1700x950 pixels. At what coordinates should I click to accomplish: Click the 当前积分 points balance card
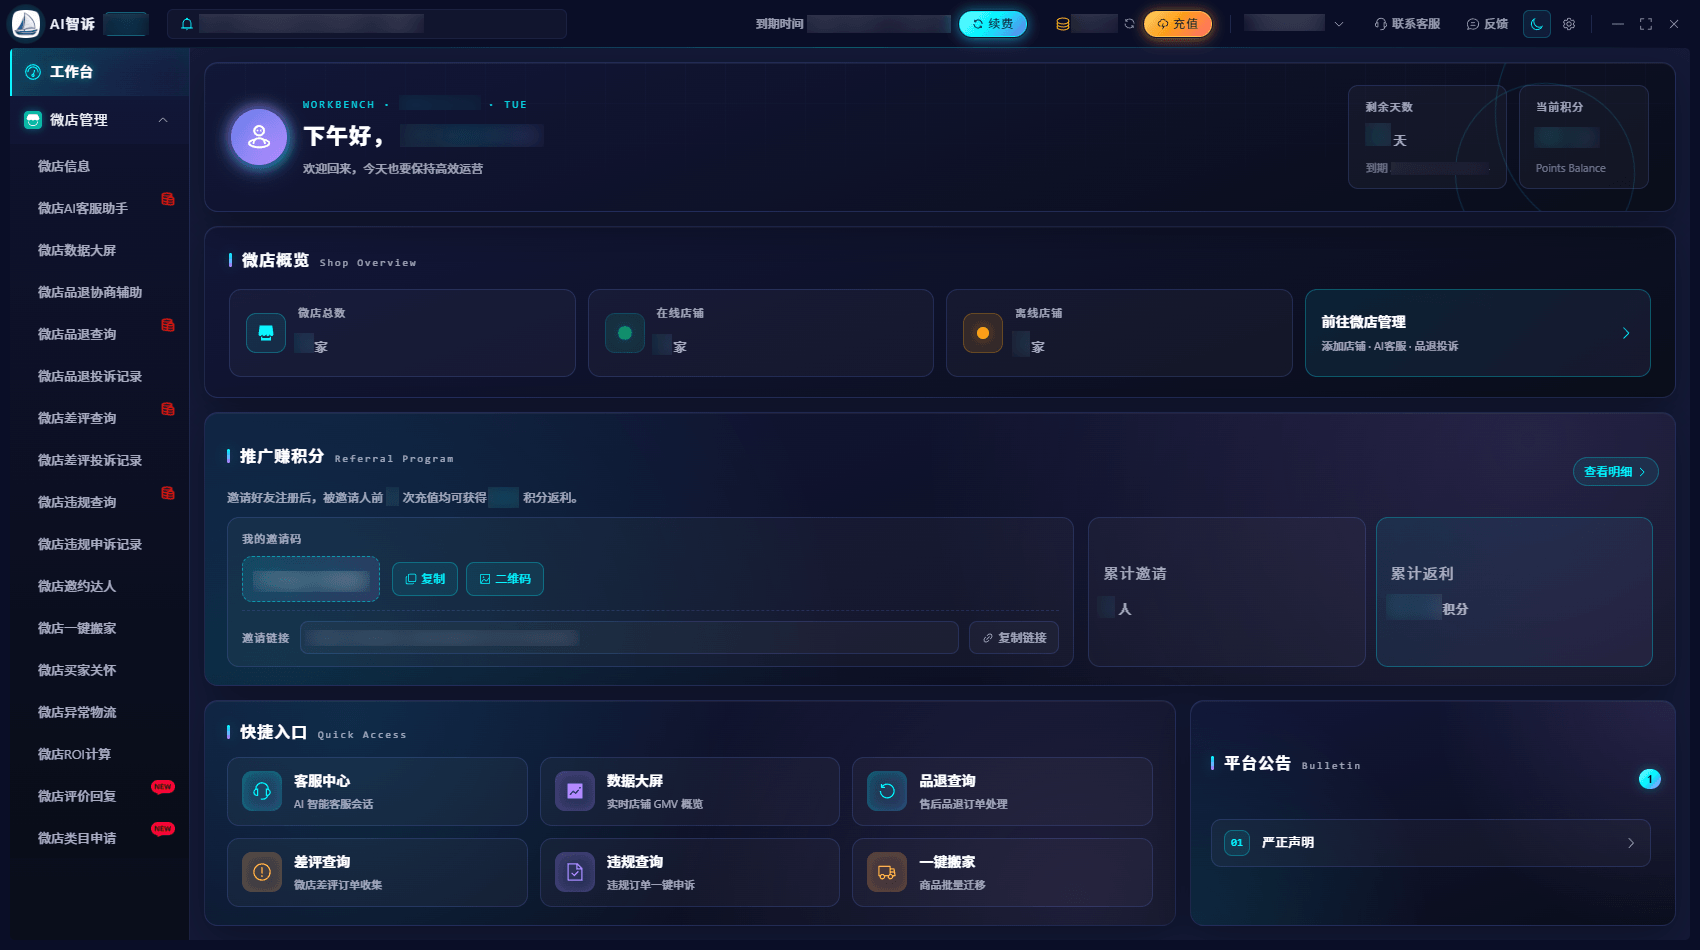tap(1584, 137)
